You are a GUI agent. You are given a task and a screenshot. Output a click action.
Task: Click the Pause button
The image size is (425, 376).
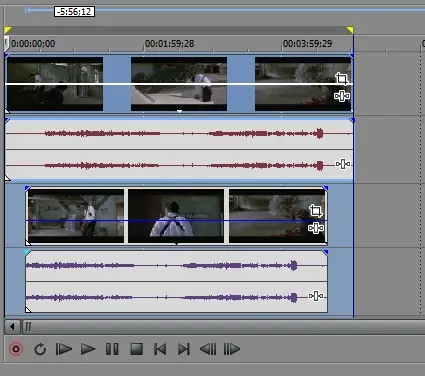click(x=112, y=349)
